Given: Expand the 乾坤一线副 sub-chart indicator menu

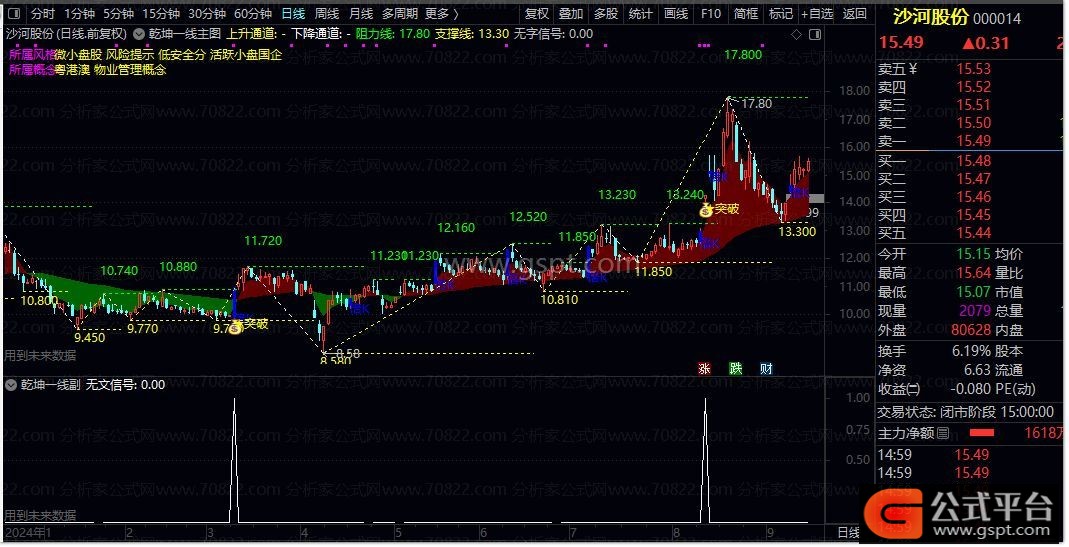Looking at the screenshot, I should tap(11, 384).
